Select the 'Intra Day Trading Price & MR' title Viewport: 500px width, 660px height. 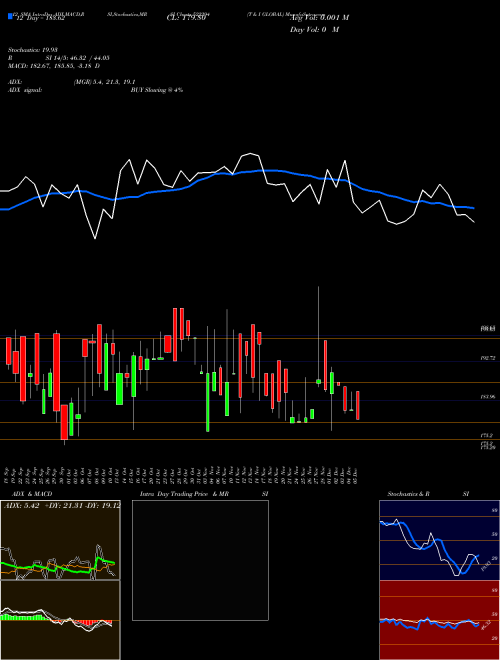tap(184, 494)
